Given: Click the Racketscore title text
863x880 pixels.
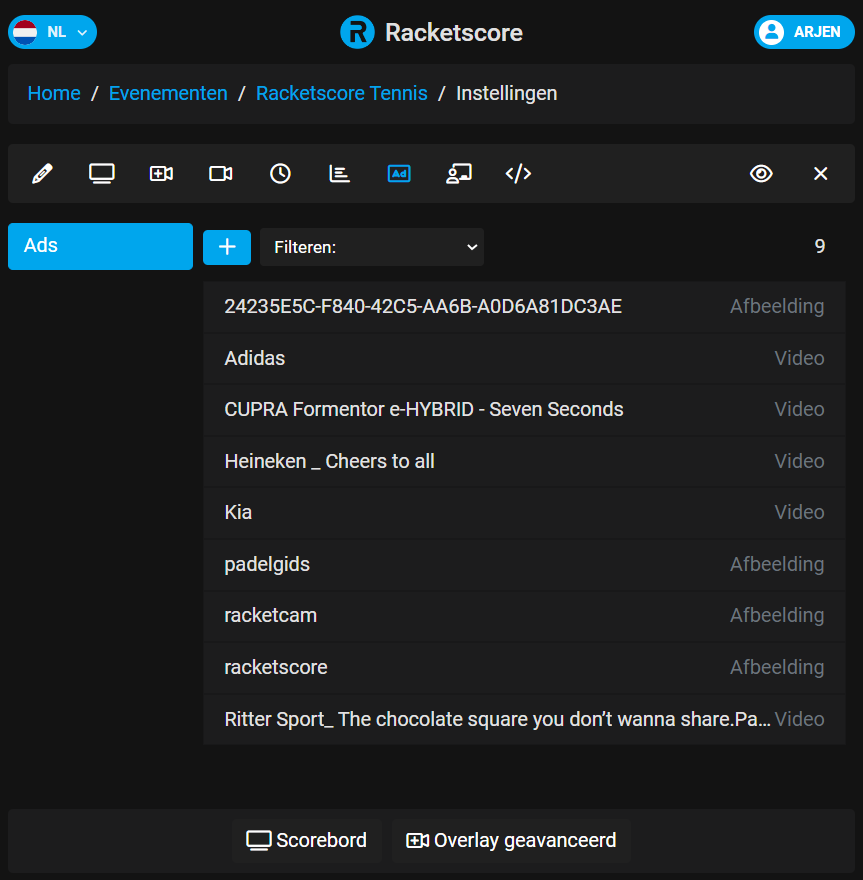Looking at the screenshot, I should [x=453, y=33].
